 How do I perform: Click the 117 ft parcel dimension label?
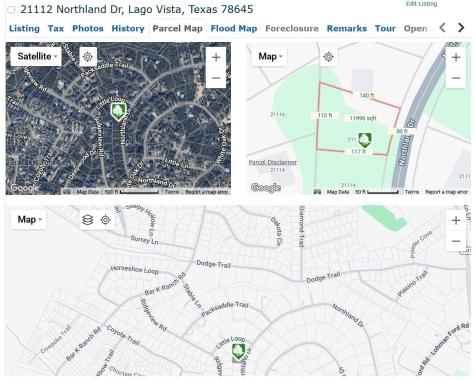[358, 152]
